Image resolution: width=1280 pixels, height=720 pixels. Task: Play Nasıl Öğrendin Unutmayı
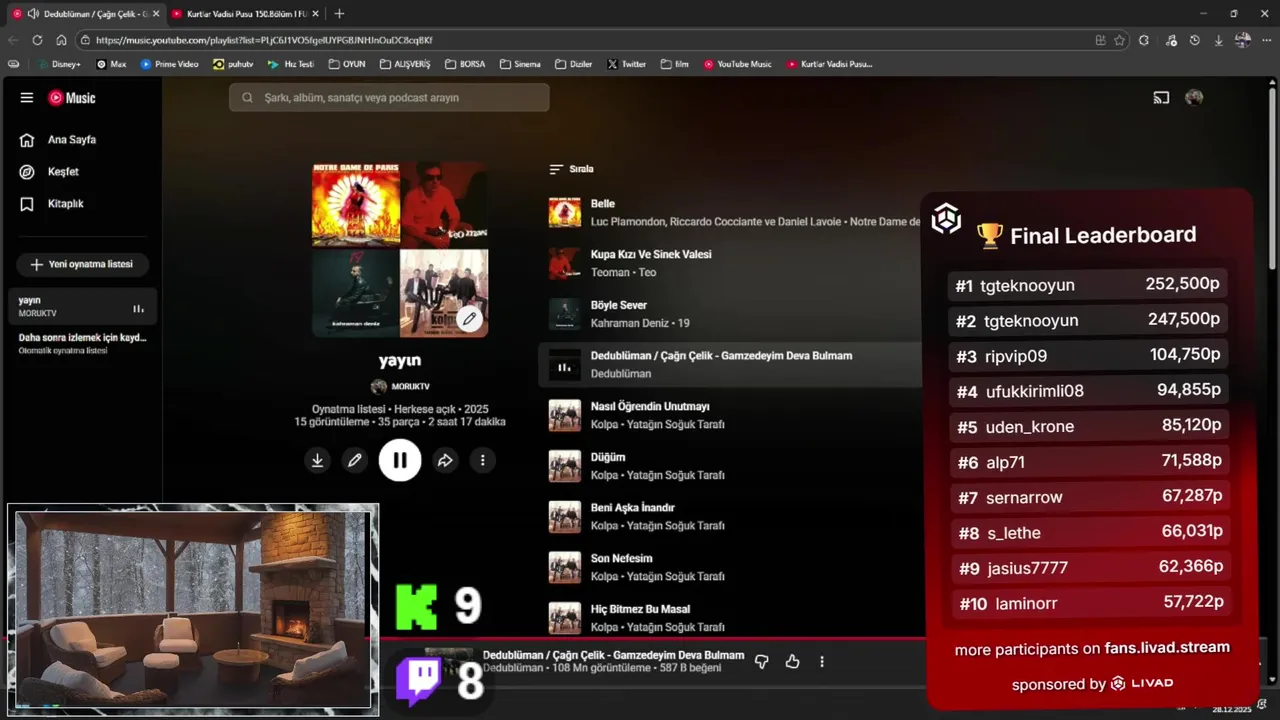tap(650, 406)
